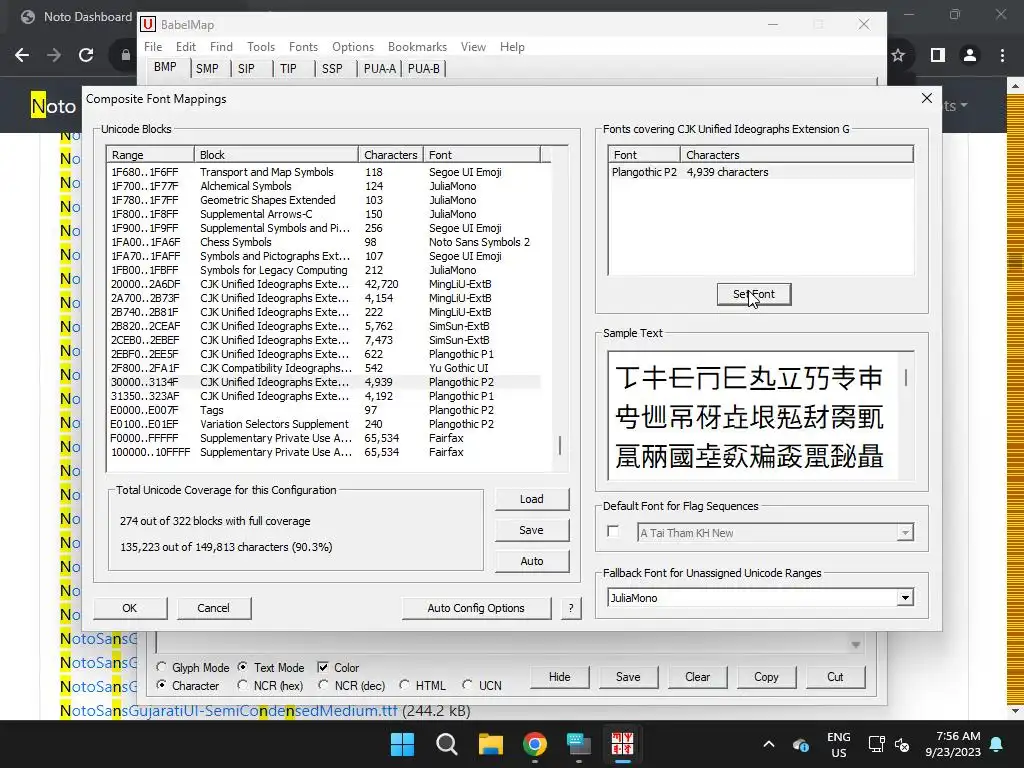Viewport: 1024px width, 768px height.
Task: Close the Composite Font Mappings dialog
Action: [x=927, y=98]
